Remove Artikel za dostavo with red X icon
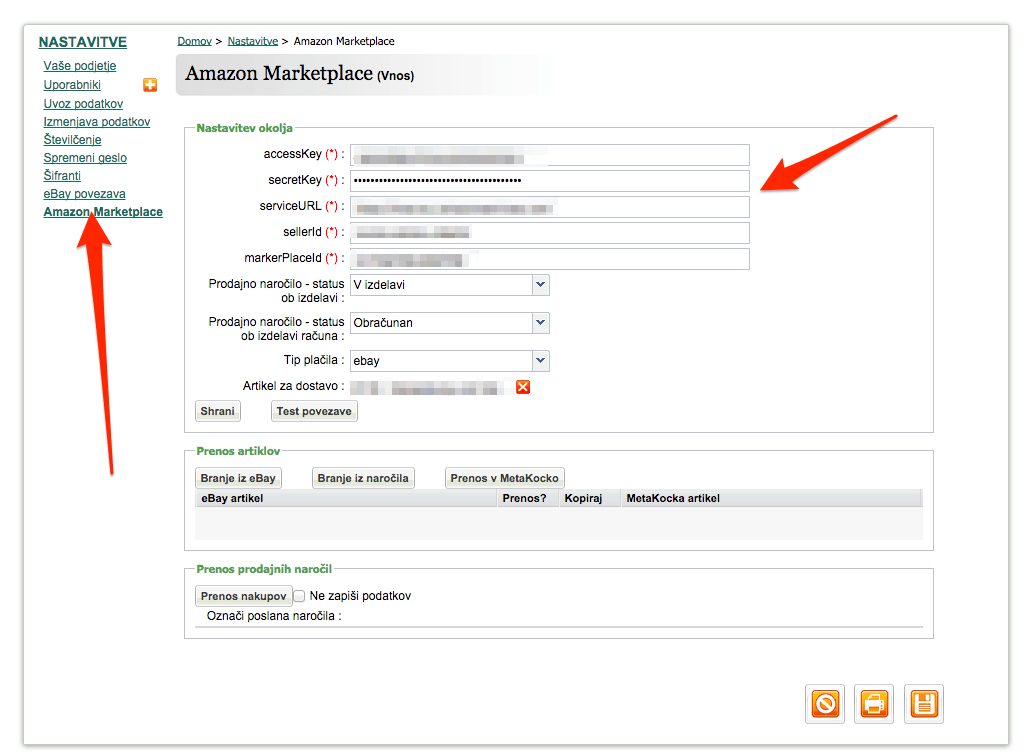Viewport: 1029px width, 755px height. [523, 387]
